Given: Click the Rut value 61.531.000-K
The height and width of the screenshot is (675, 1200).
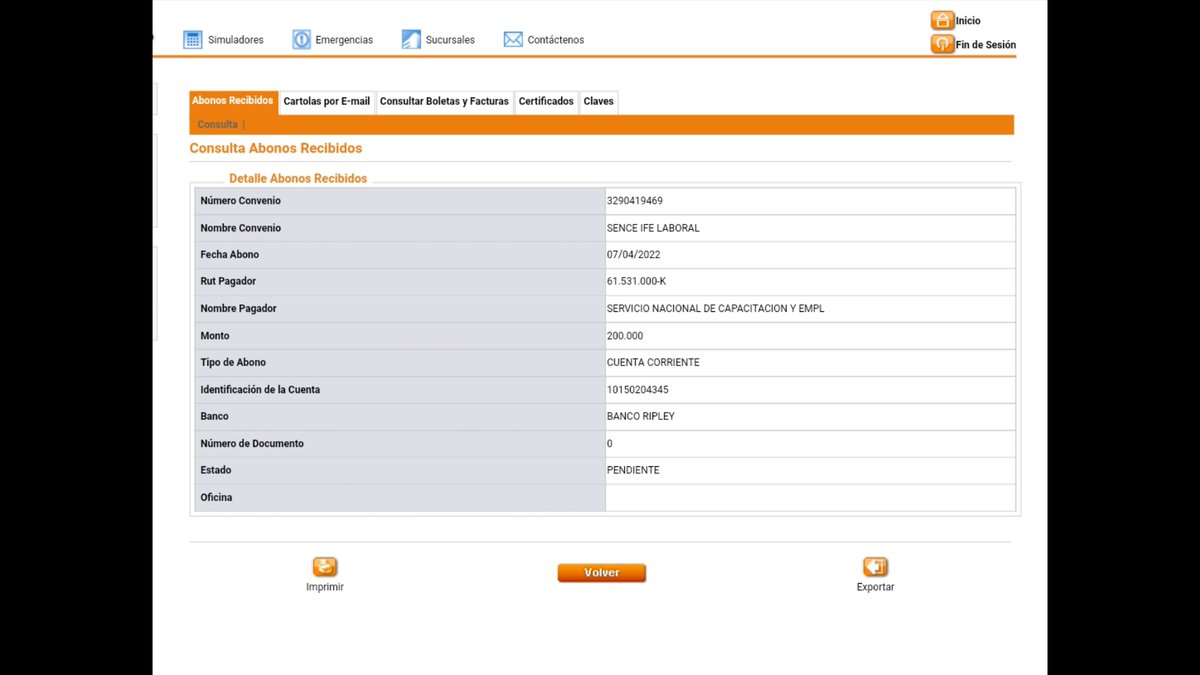Looking at the screenshot, I should [x=636, y=282].
